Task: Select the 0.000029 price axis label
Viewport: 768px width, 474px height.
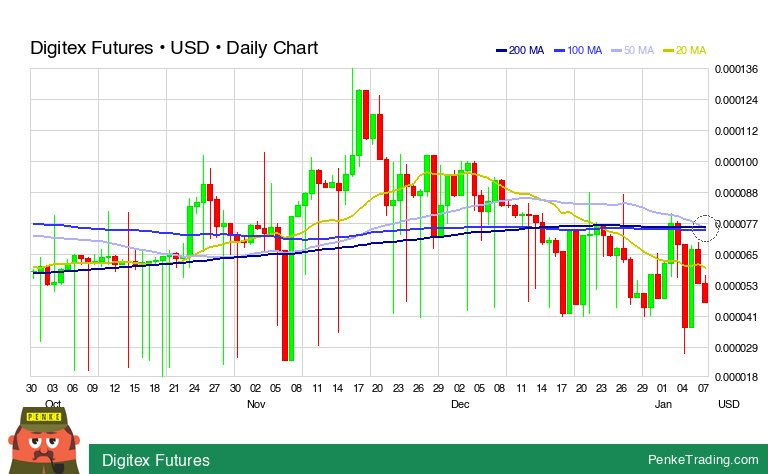Action: [x=736, y=348]
